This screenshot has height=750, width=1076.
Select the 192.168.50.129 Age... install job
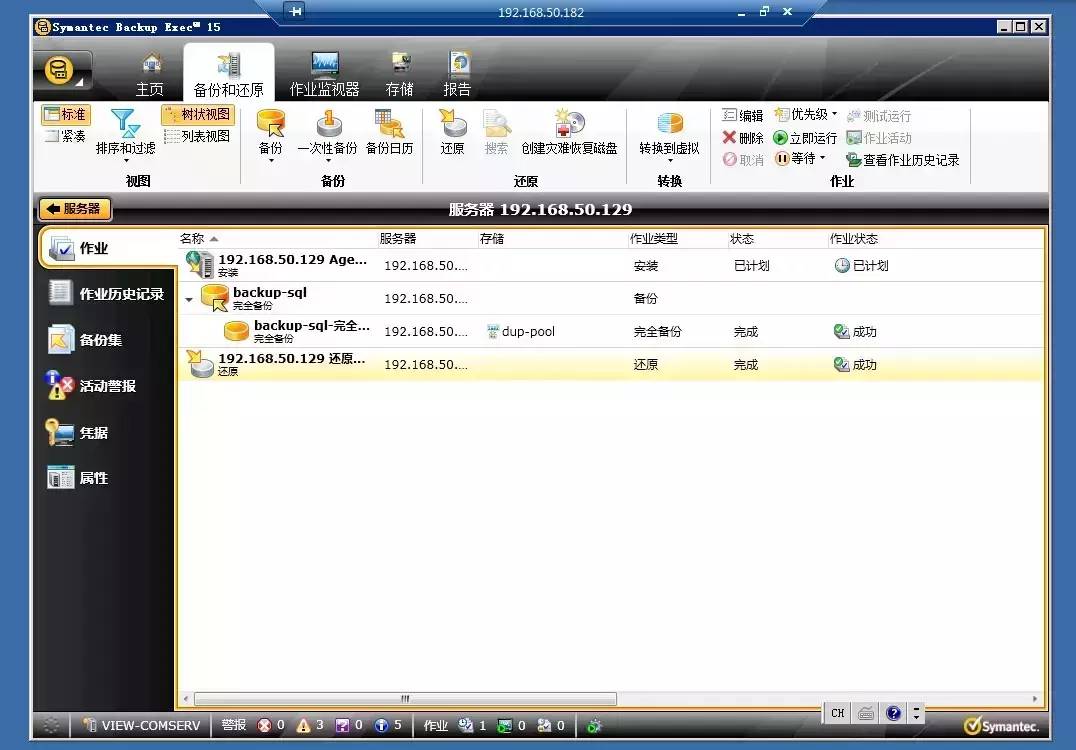(x=611, y=265)
